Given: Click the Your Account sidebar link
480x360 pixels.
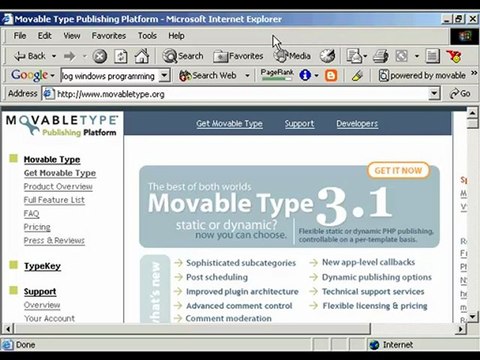Looking at the screenshot, I should [49, 318].
